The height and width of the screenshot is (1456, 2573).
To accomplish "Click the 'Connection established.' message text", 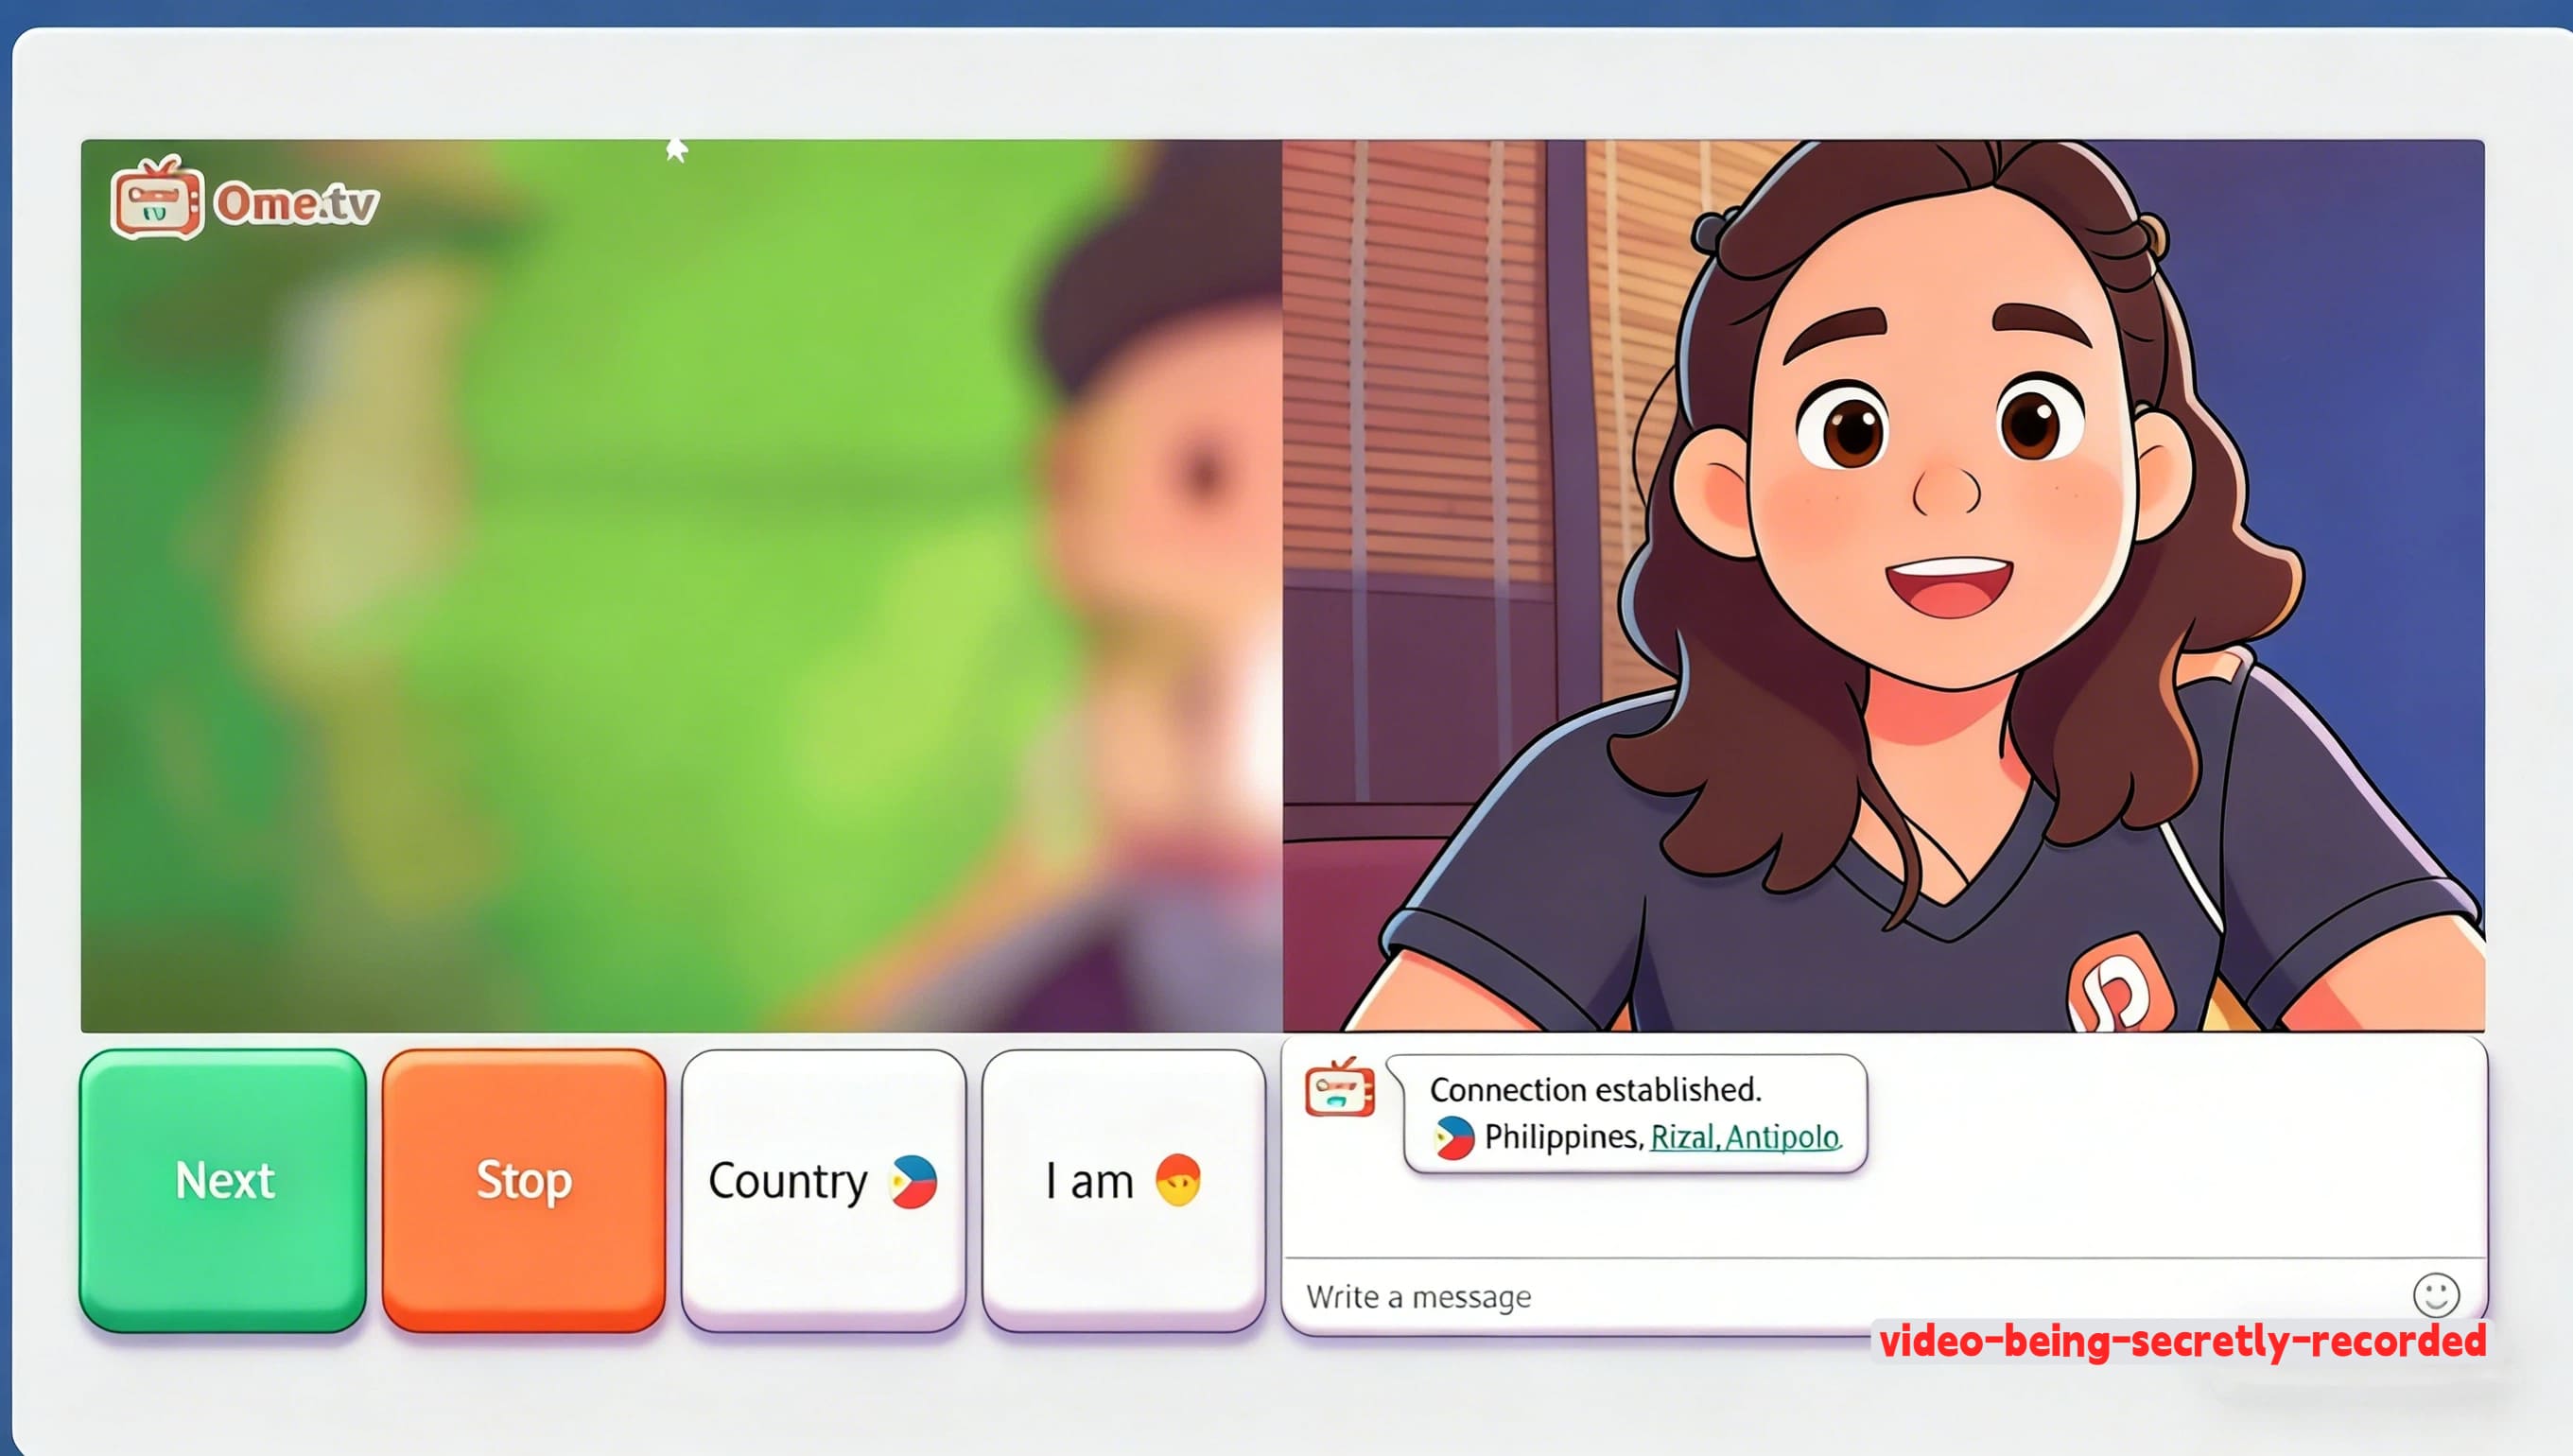I will [x=1595, y=1089].
